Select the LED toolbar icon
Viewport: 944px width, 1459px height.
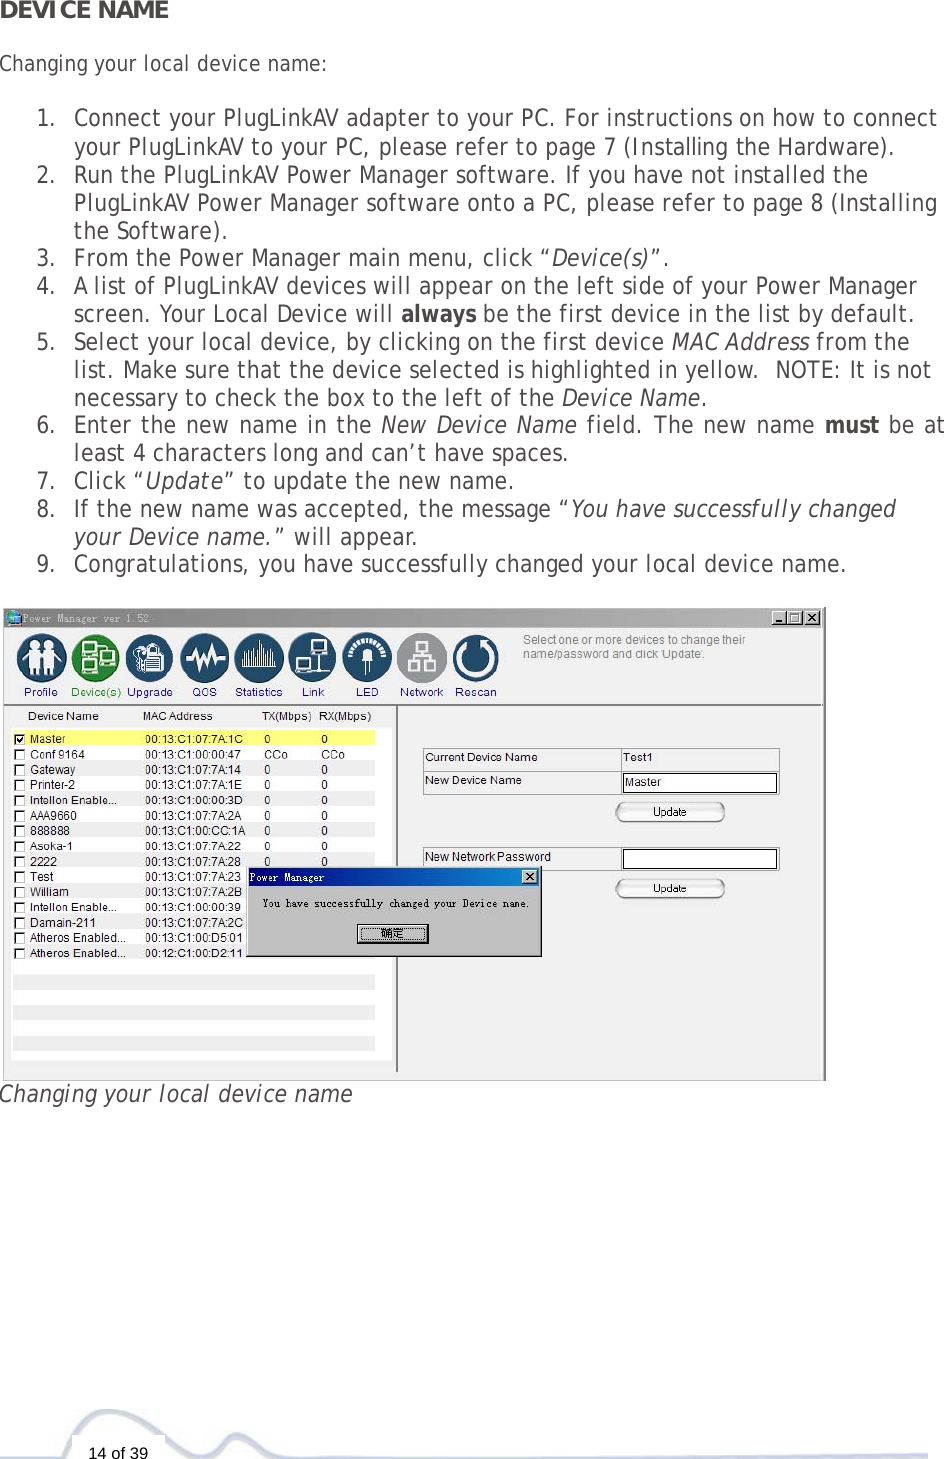point(366,658)
